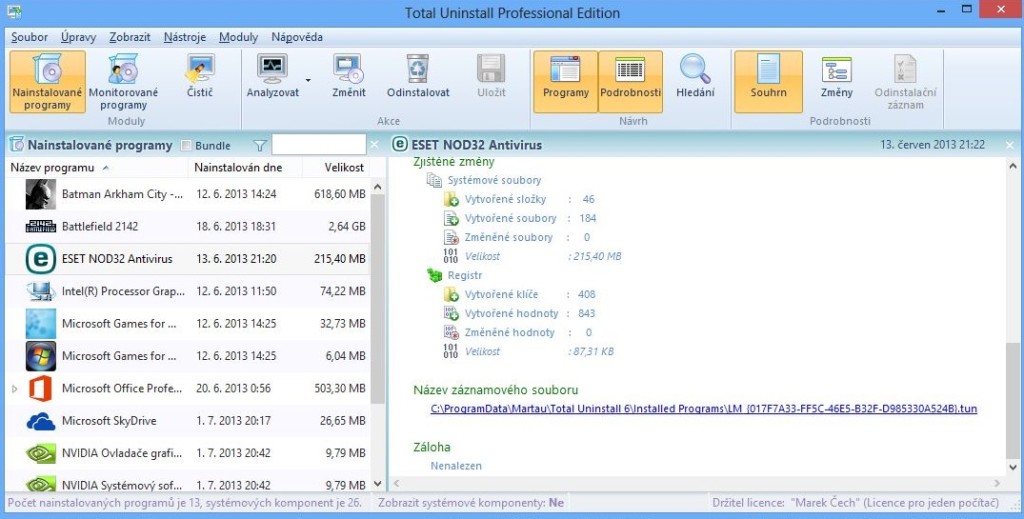Select Microsoft SkyDrive row text
The height and width of the screenshot is (519, 1024).
[109, 421]
